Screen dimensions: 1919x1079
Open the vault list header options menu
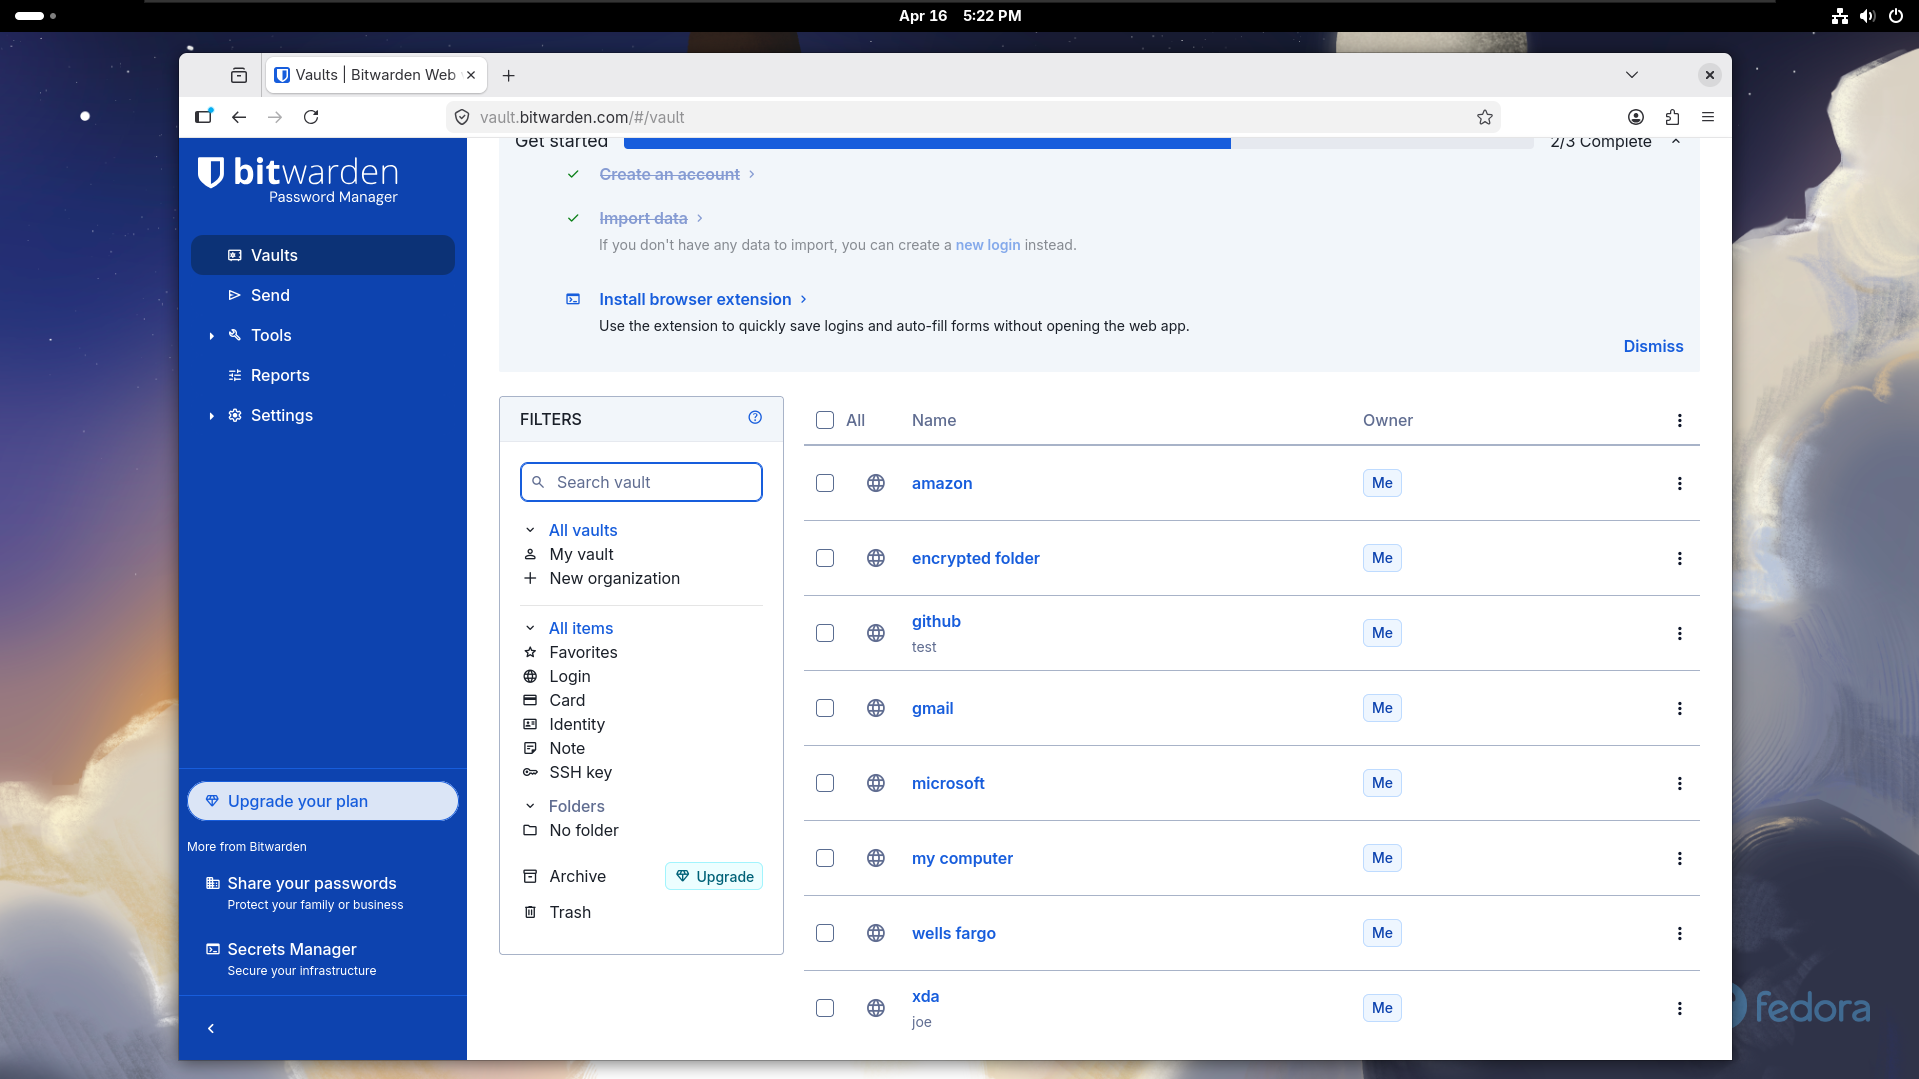(x=1679, y=420)
